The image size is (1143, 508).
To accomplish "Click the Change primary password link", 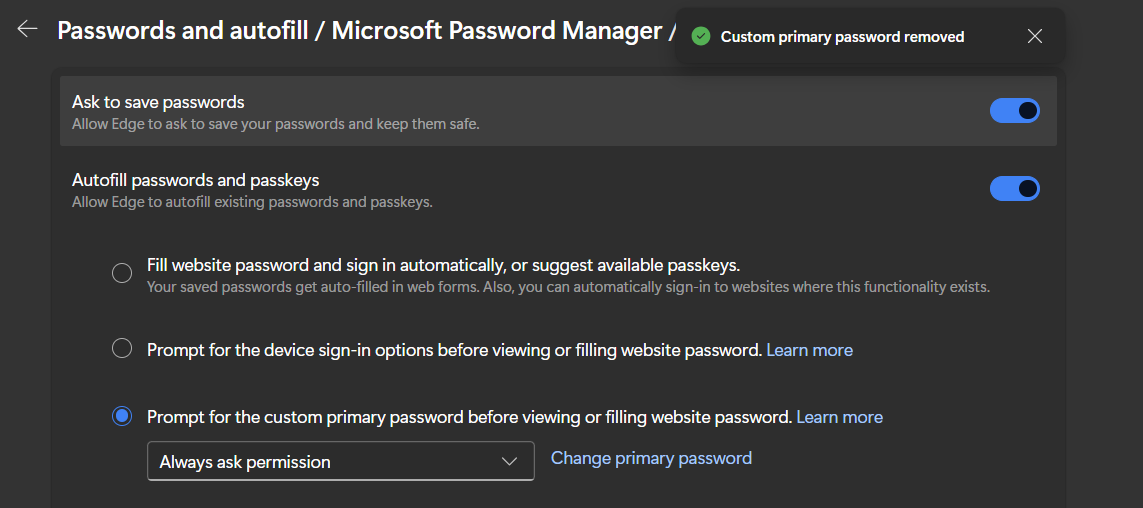I will coord(651,458).
